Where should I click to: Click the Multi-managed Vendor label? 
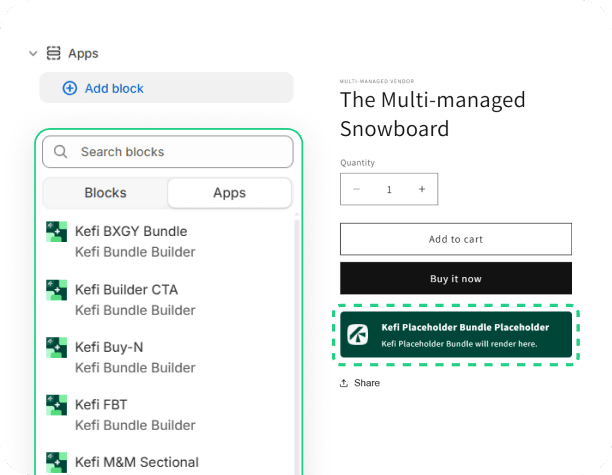377,81
